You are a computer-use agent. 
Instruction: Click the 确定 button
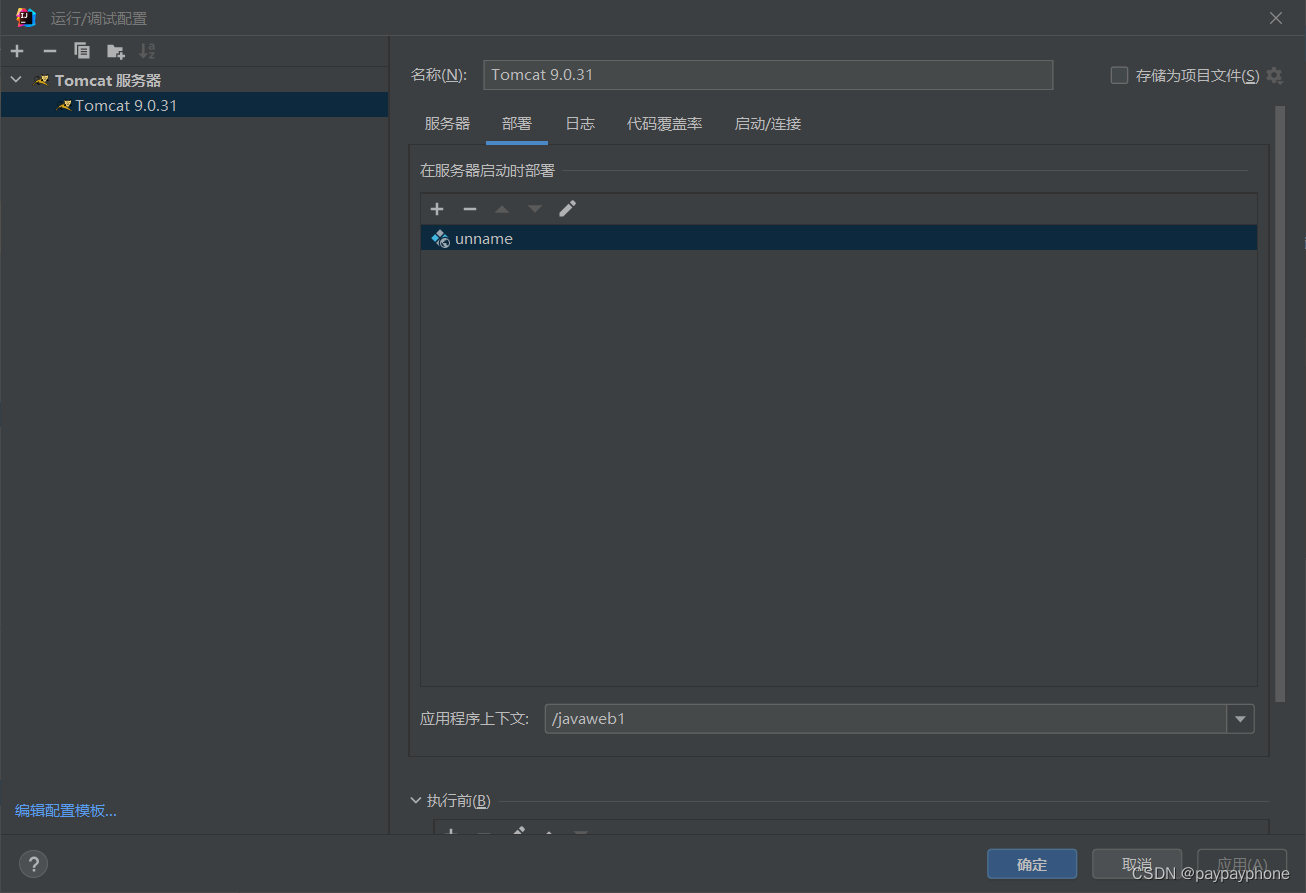[1032, 863]
